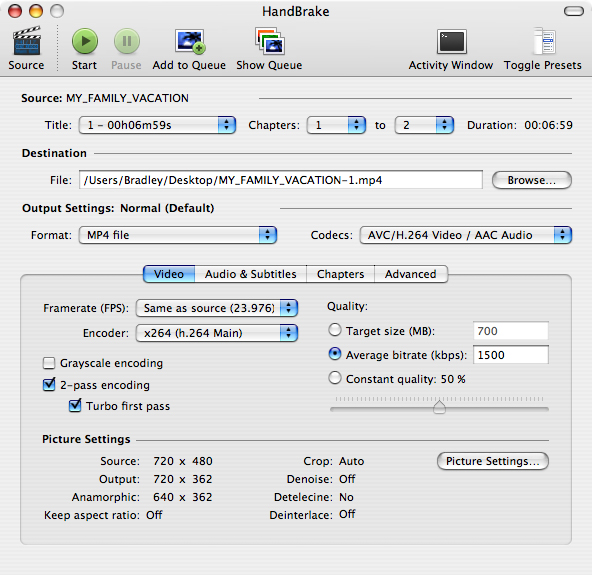The width and height of the screenshot is (592, 575).
Task: Click the constant quality slider handle
Action: [x=439, y=407]
